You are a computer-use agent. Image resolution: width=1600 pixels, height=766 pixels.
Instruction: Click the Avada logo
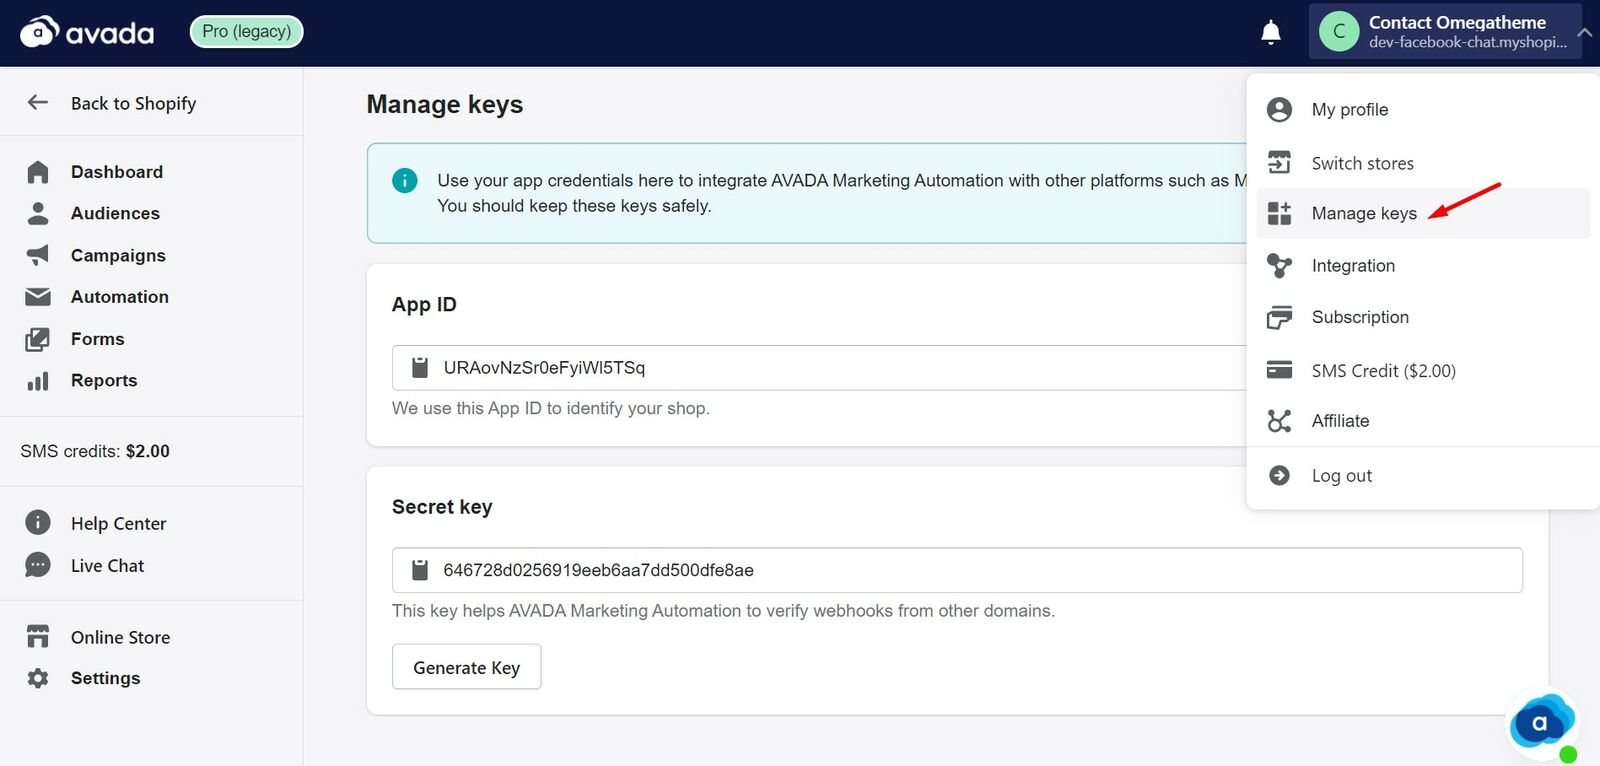click(x=87, y=32)
